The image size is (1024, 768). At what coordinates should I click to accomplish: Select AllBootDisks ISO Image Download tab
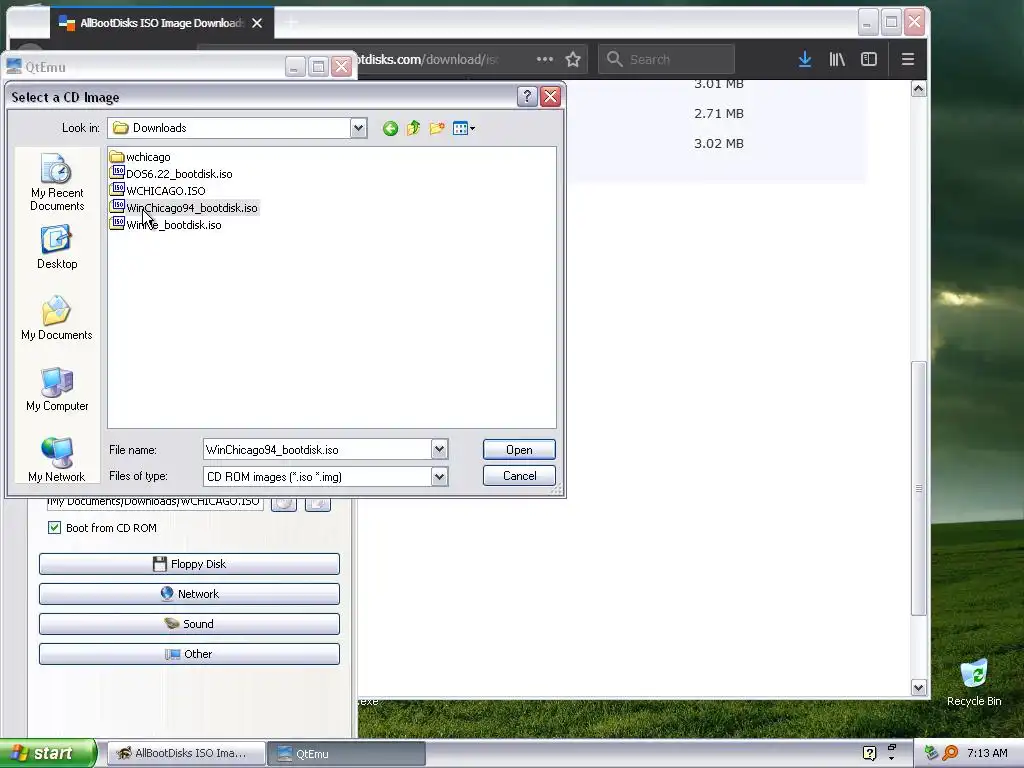coord(161,23)
